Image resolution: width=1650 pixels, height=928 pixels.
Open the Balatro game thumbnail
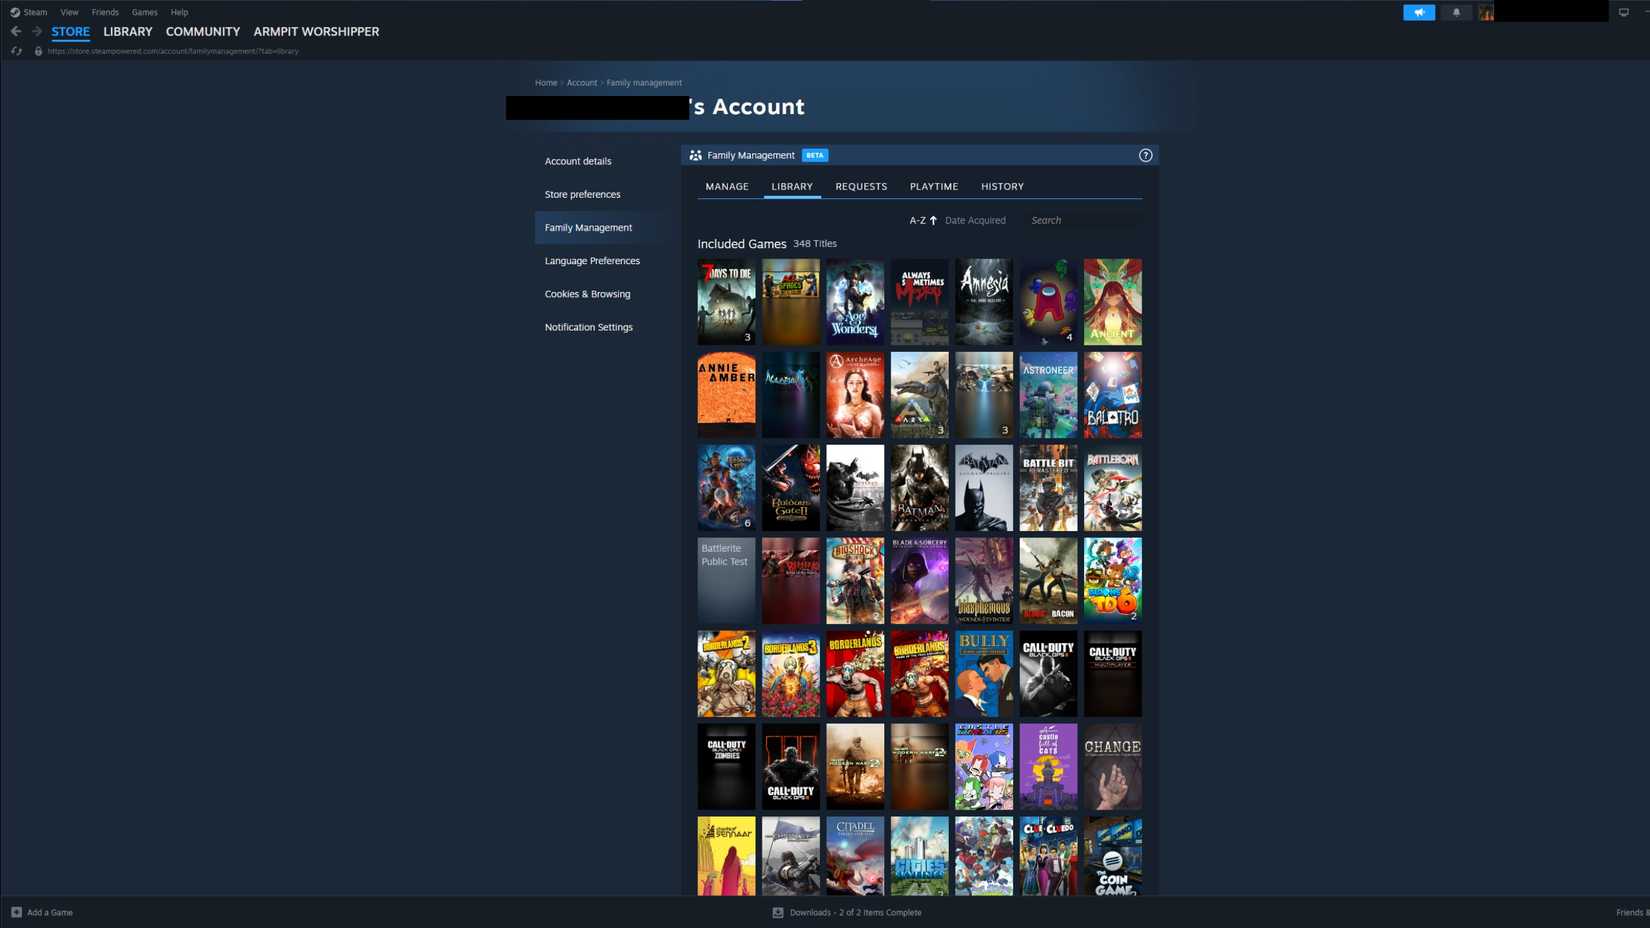tap(1112, 395)
